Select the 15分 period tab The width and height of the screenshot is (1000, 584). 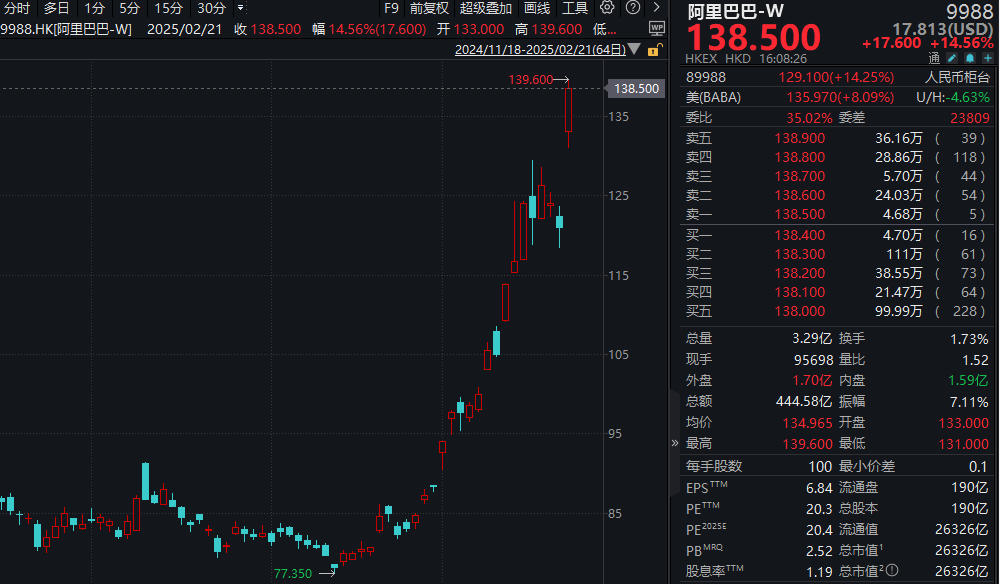point(168,8)
